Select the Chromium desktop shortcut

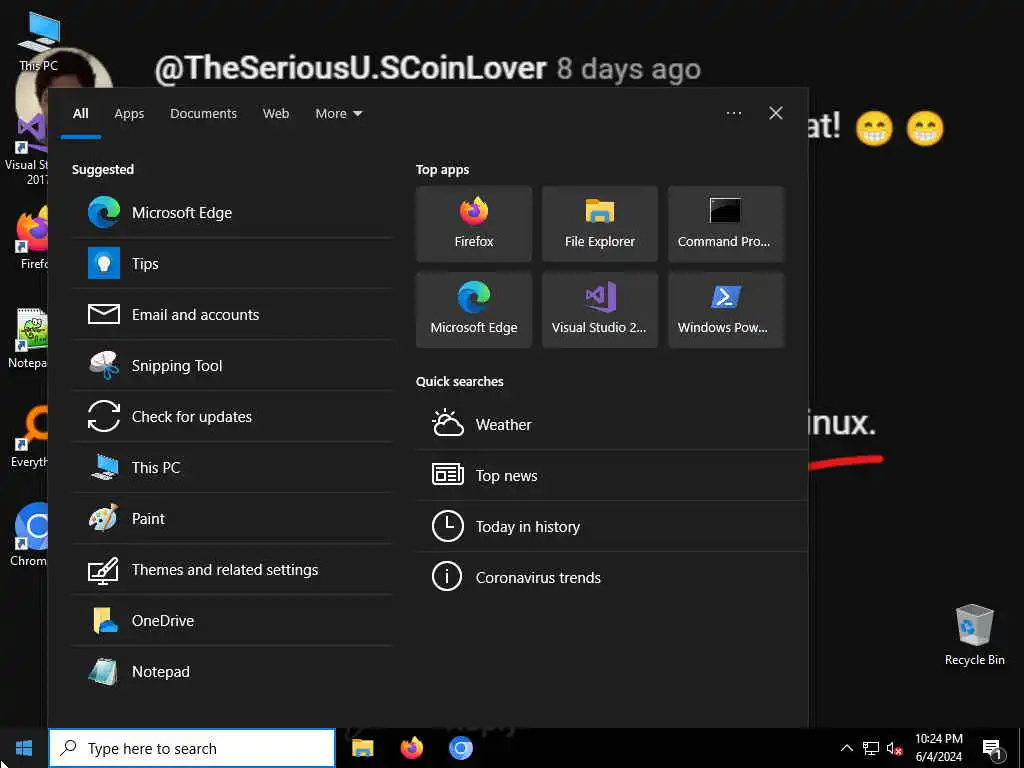[x=29, y=536]
